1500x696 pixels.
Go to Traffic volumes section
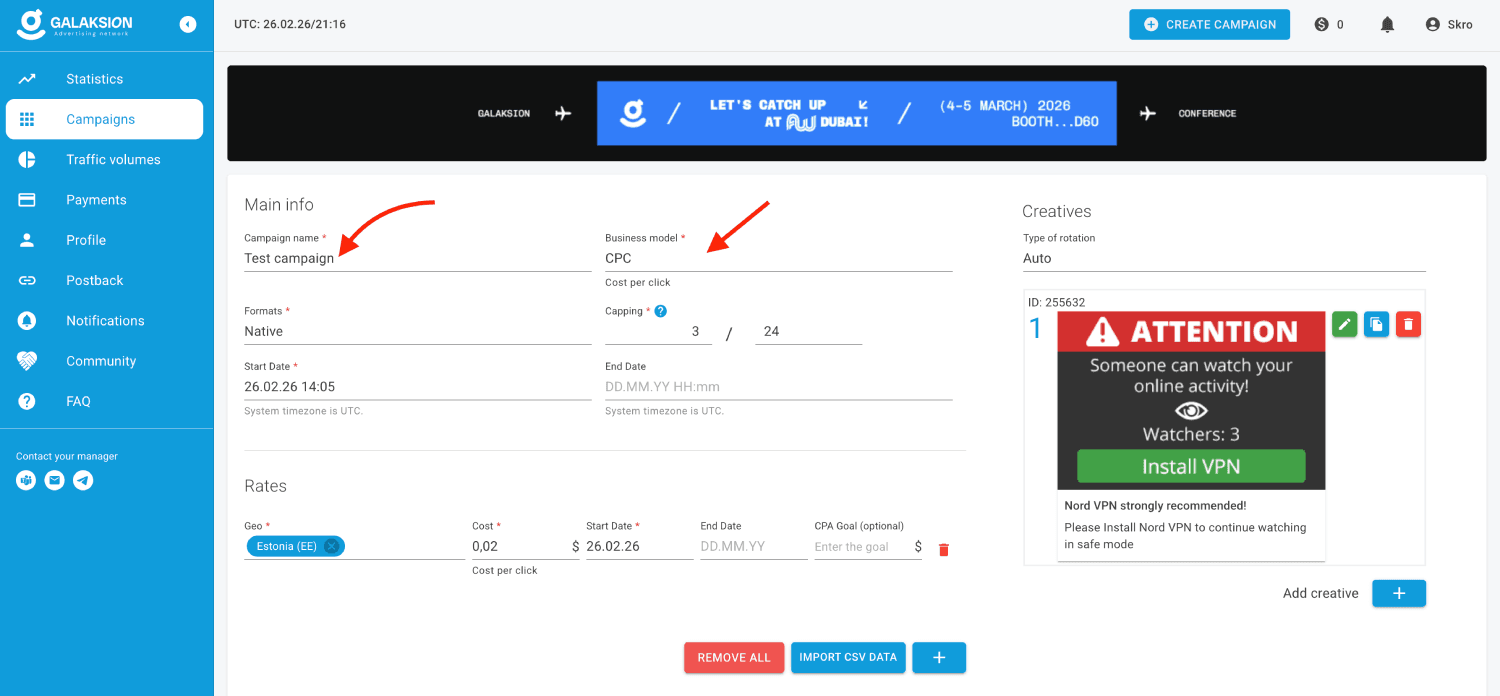[x=104, y=160]
